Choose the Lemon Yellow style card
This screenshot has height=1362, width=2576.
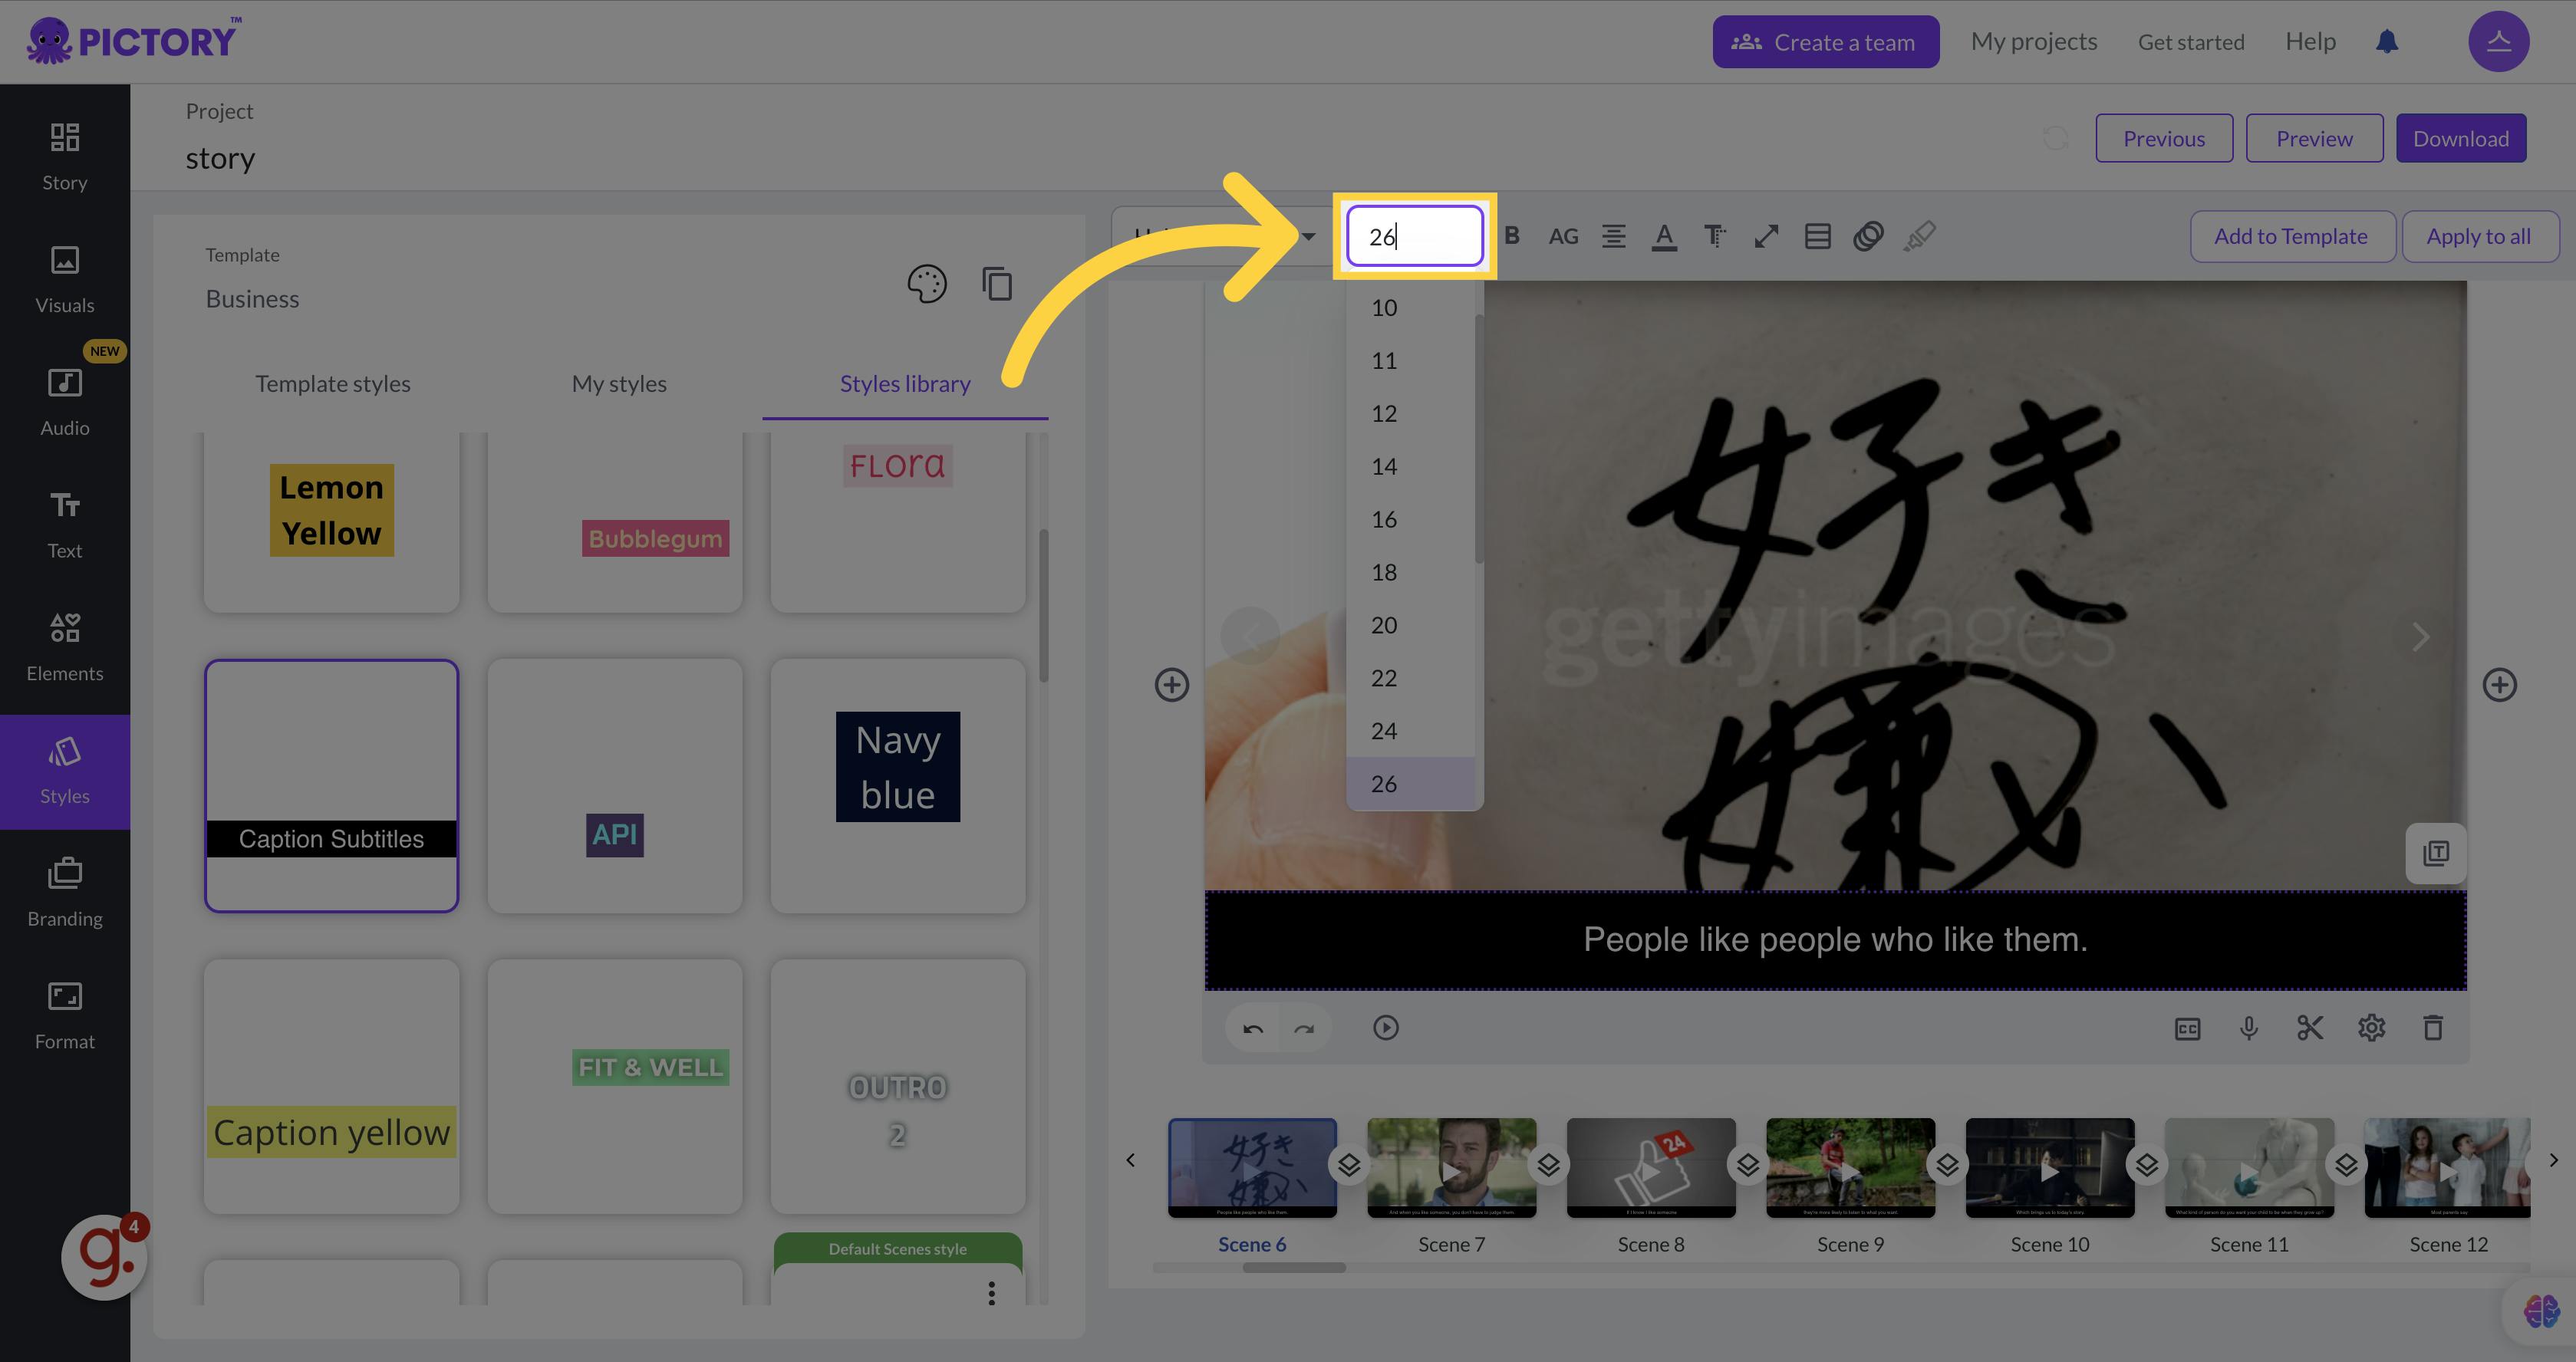tap(331, 521)
